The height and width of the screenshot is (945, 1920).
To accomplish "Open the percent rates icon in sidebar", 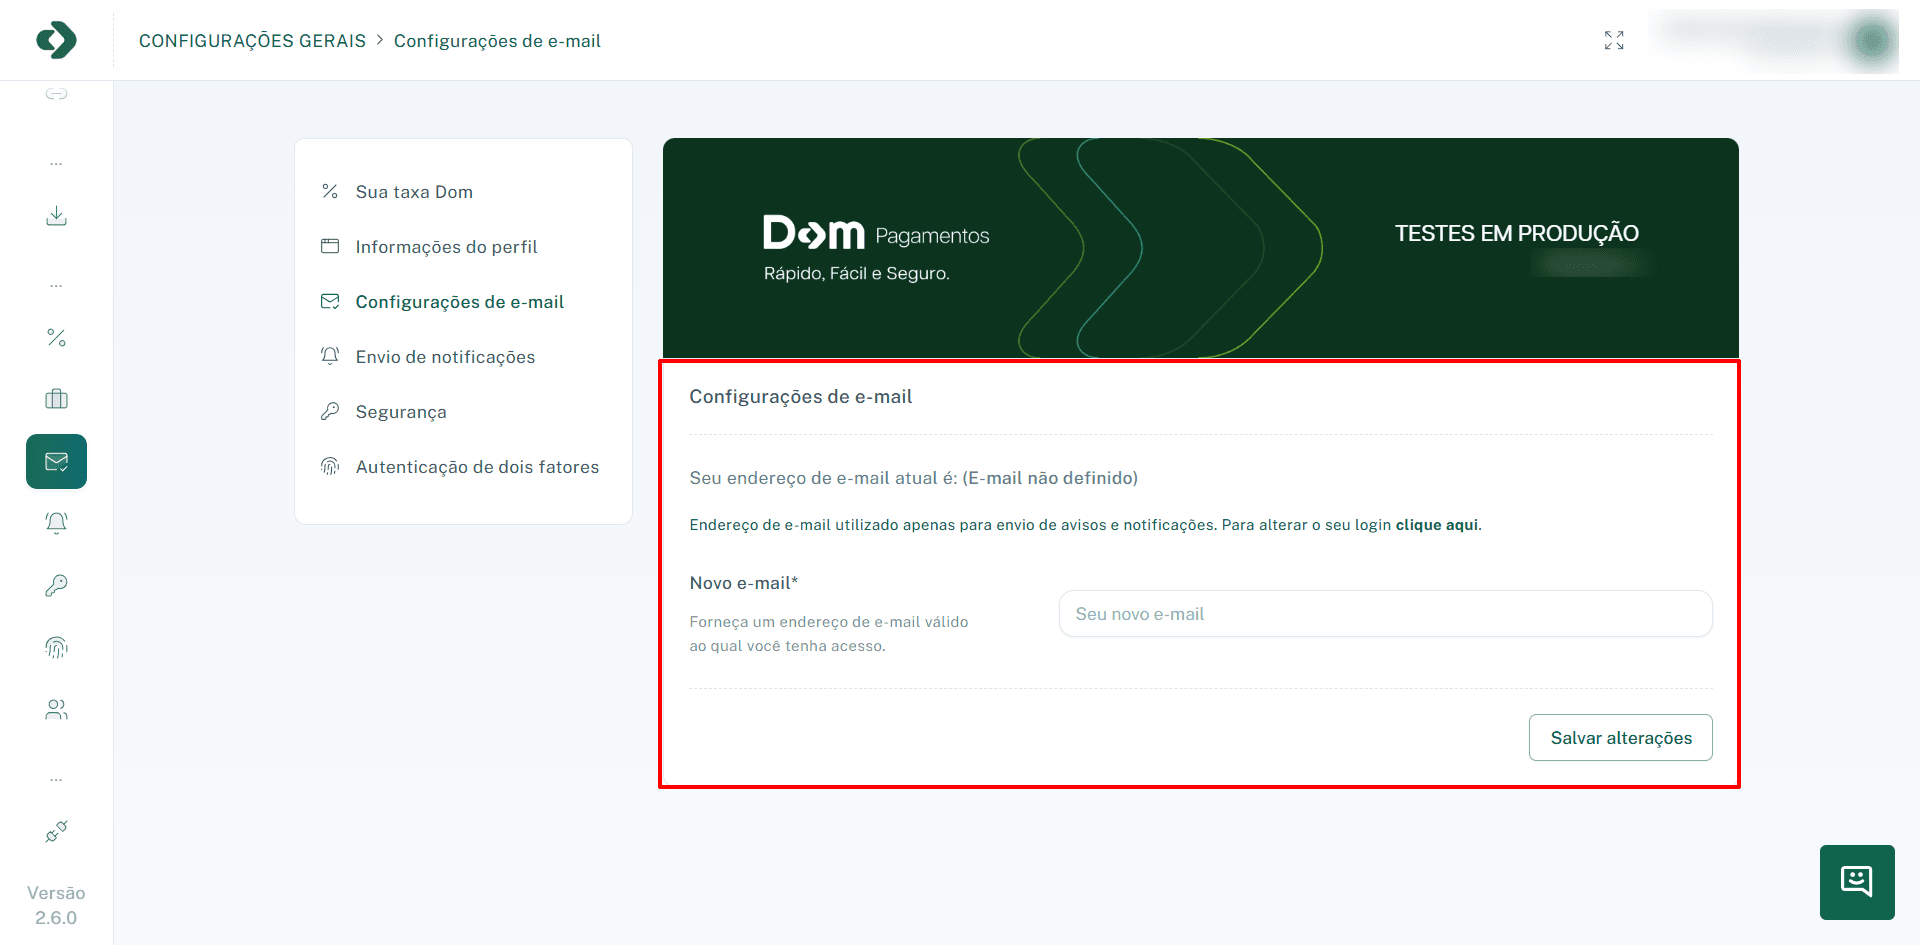I will [x=56, y=337].
